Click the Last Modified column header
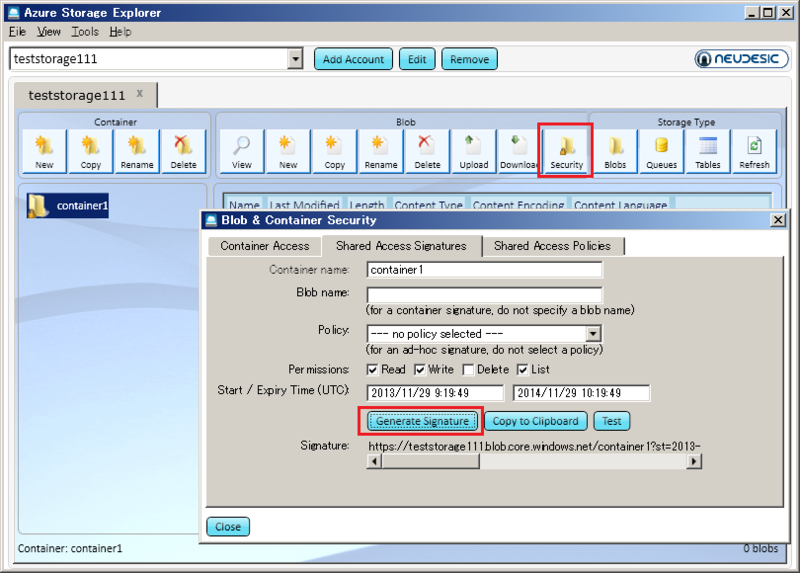This screenshot has height=573, width=800. click(x=305, y=205)
